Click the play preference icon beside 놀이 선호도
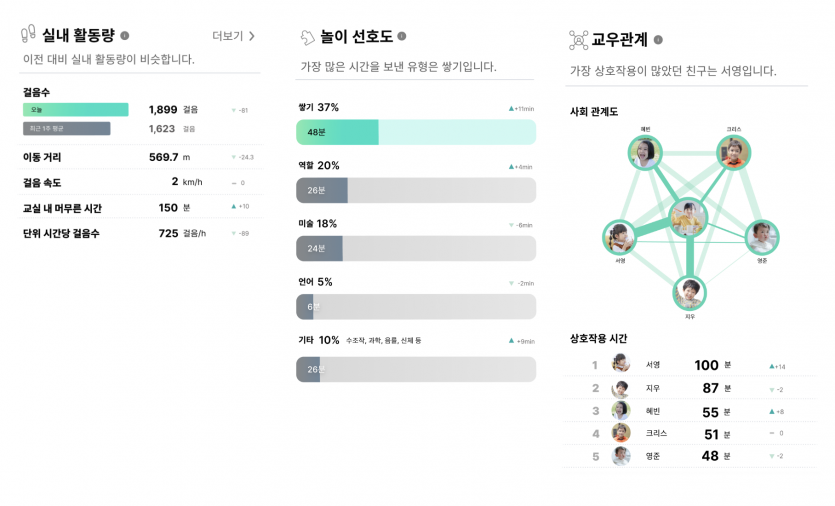The image size is (835, 506). [307, 37]
